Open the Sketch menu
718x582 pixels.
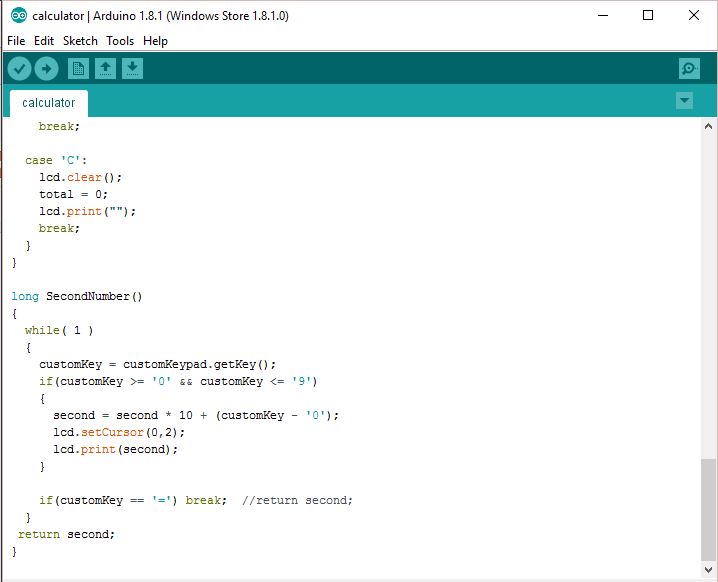(x=80, y=41)
